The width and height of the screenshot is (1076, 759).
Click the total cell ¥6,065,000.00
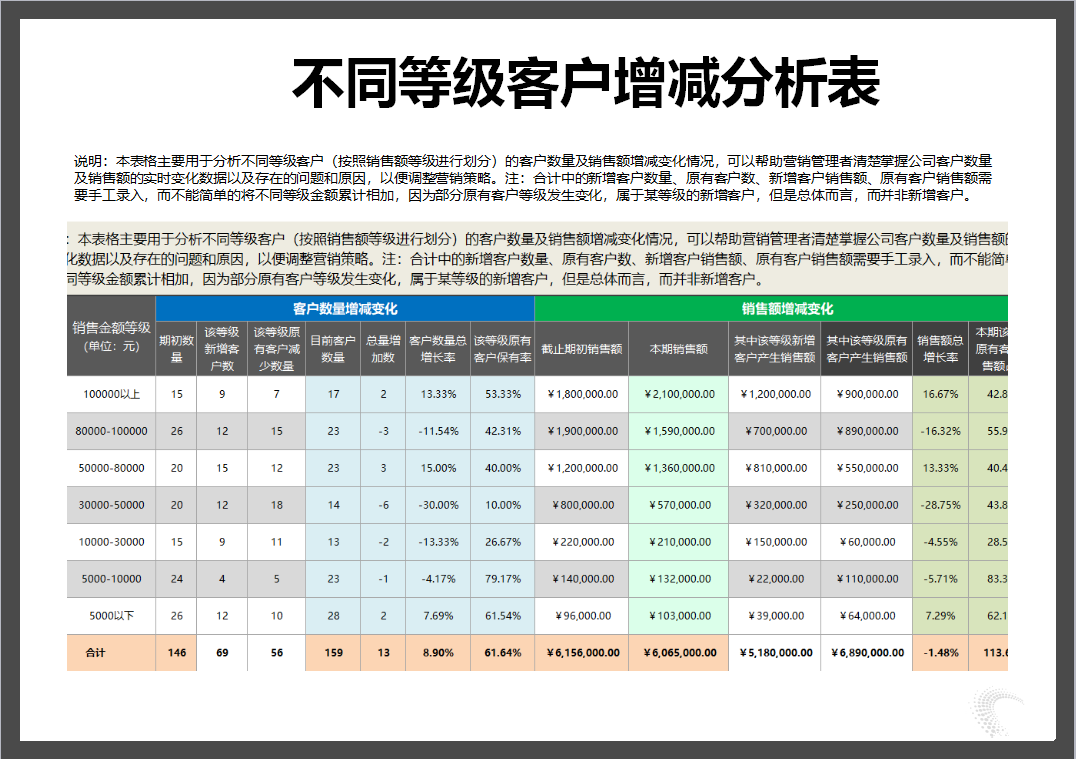pos(678,653)
